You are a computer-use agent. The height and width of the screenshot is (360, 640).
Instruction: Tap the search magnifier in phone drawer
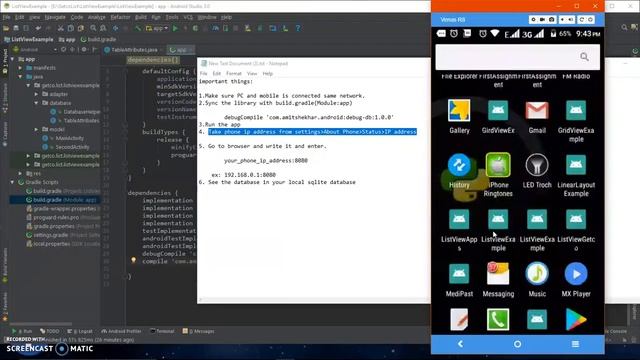[x=584, y=57]
